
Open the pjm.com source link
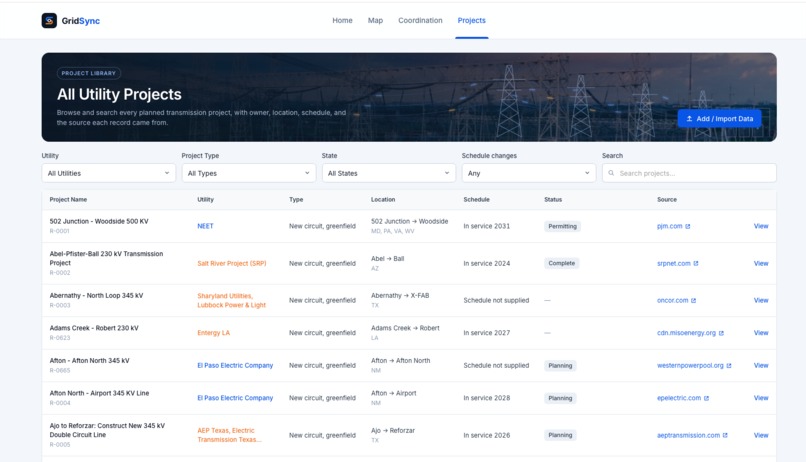click(x=669, y=226)
